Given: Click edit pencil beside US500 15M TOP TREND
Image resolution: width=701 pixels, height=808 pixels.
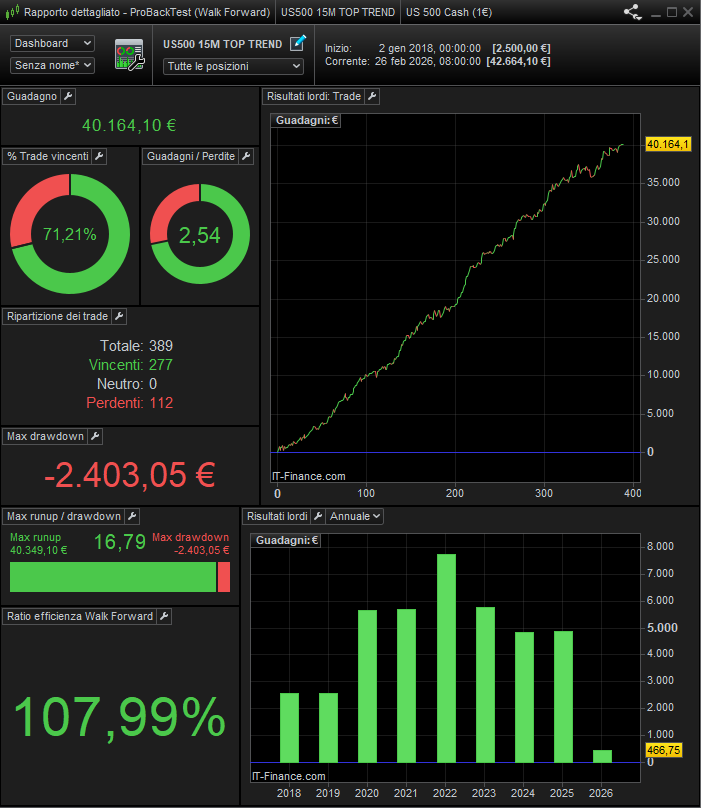Looking at the screenshot, I should 297,43.
